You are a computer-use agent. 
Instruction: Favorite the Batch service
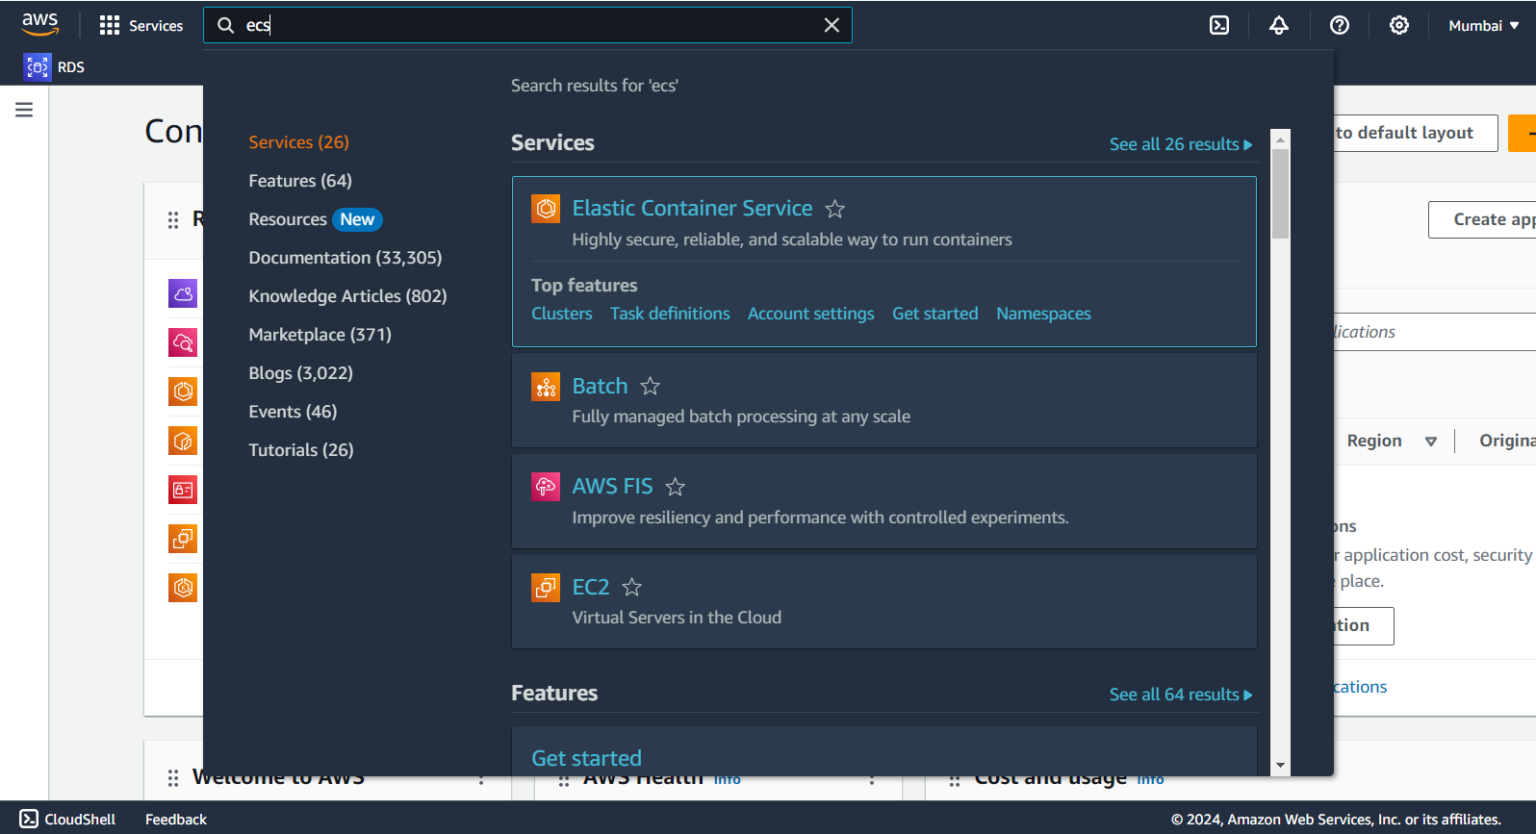pyautogui.click(x=649, y=385)
